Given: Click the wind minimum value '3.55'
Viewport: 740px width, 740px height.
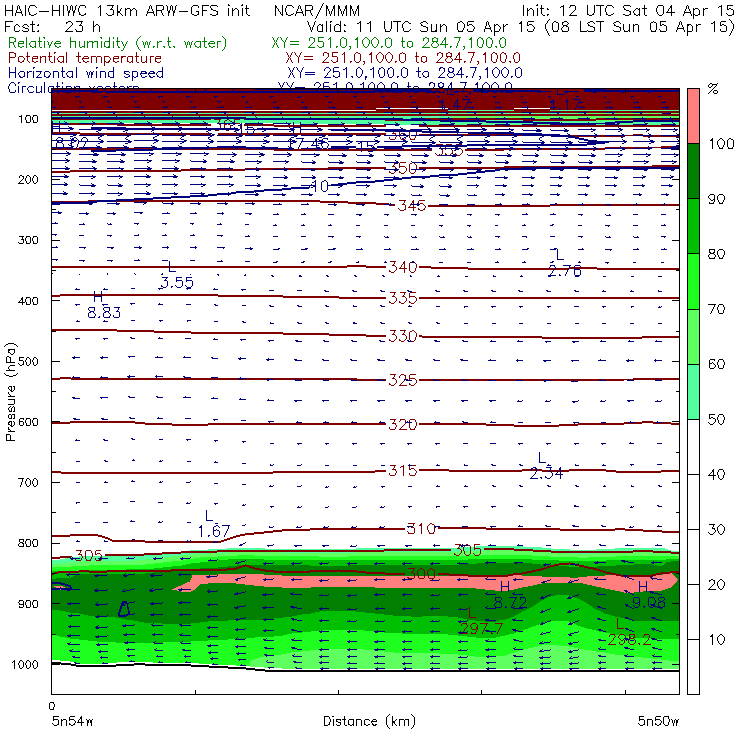Looking at the screenshot, I should click(x=177, y=282).
